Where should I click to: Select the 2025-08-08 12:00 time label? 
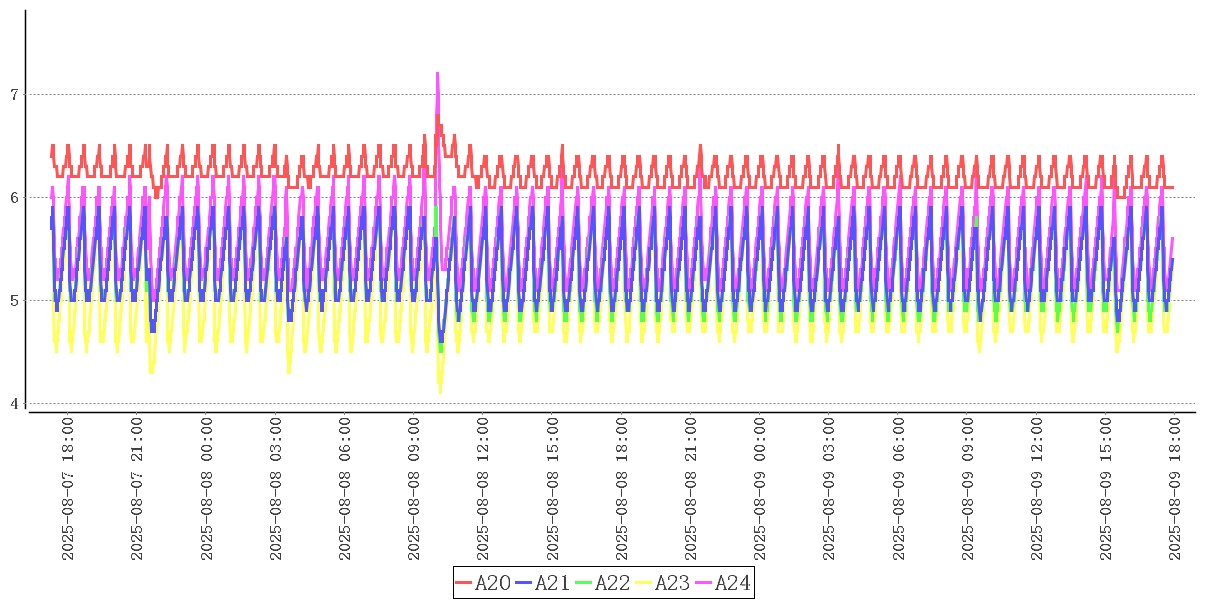pos(483,490)
